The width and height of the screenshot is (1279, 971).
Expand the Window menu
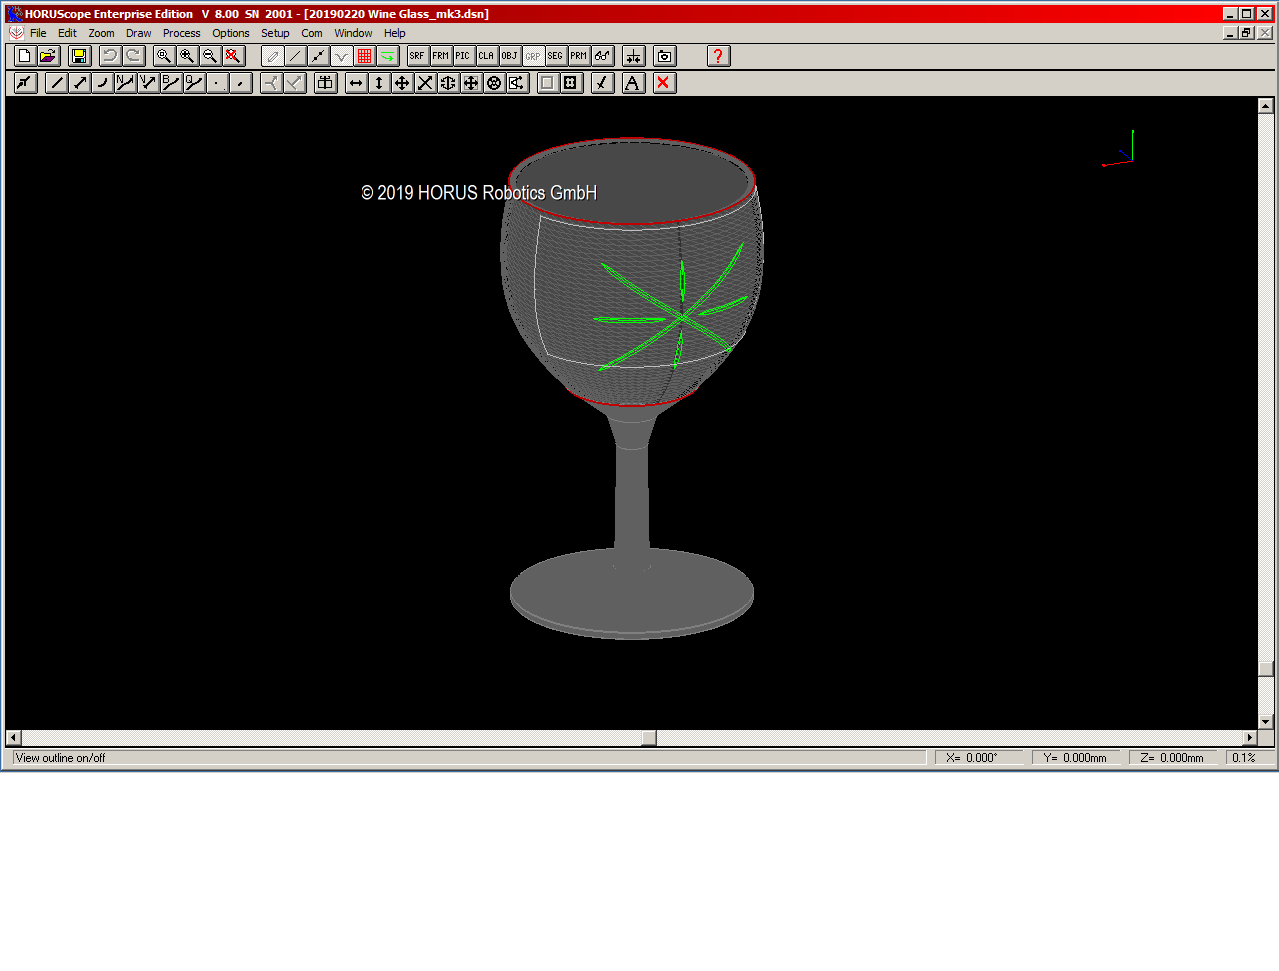[x=353, y=32]
